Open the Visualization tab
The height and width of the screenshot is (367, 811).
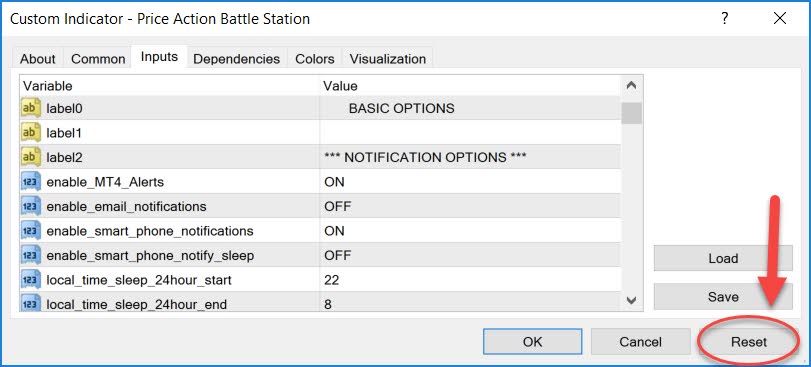388,59
